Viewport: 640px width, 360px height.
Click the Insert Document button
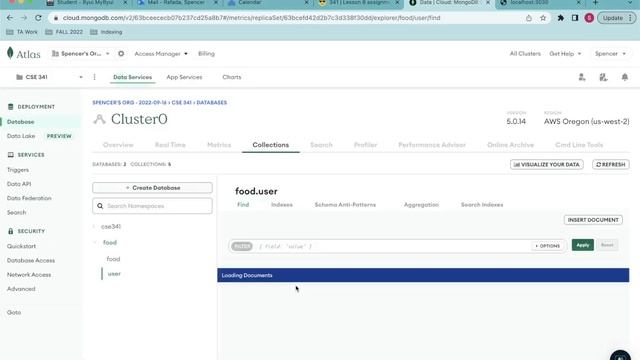(x=593, y=220)
